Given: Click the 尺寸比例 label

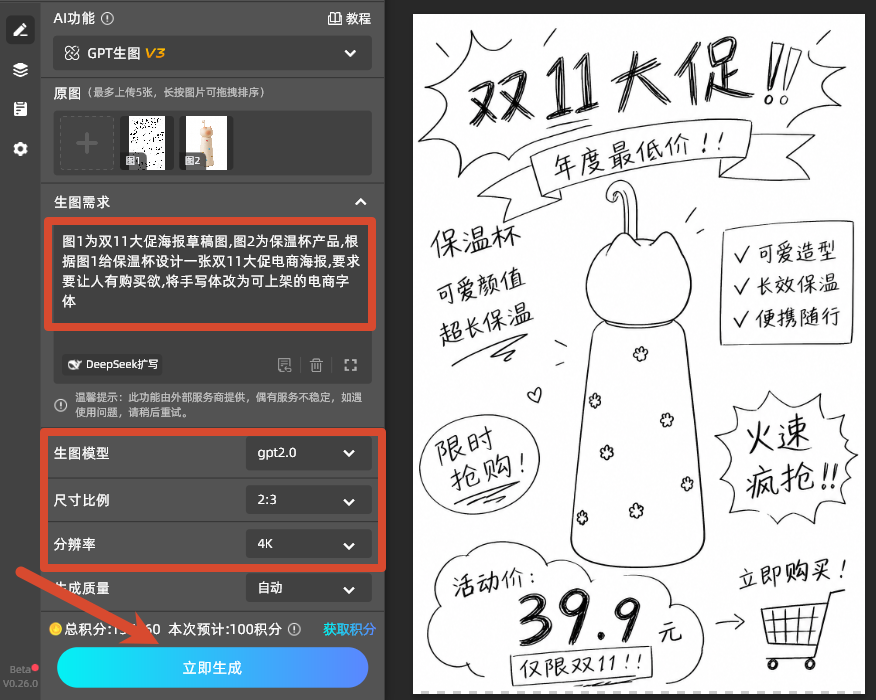Looking at the screenshot, I should click(x=81, y=500).
